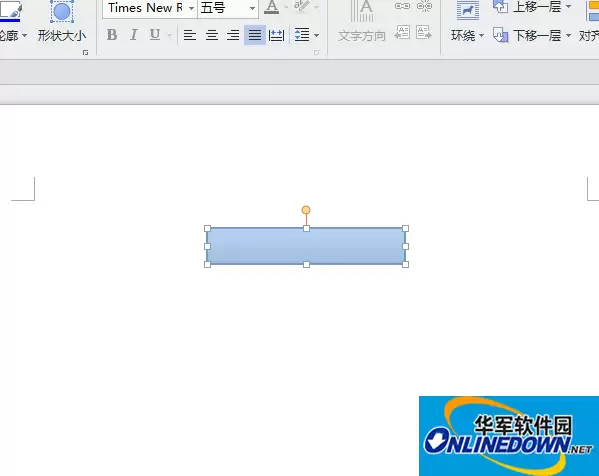Click the 下移一层 send backward button

tap(527, 36)
